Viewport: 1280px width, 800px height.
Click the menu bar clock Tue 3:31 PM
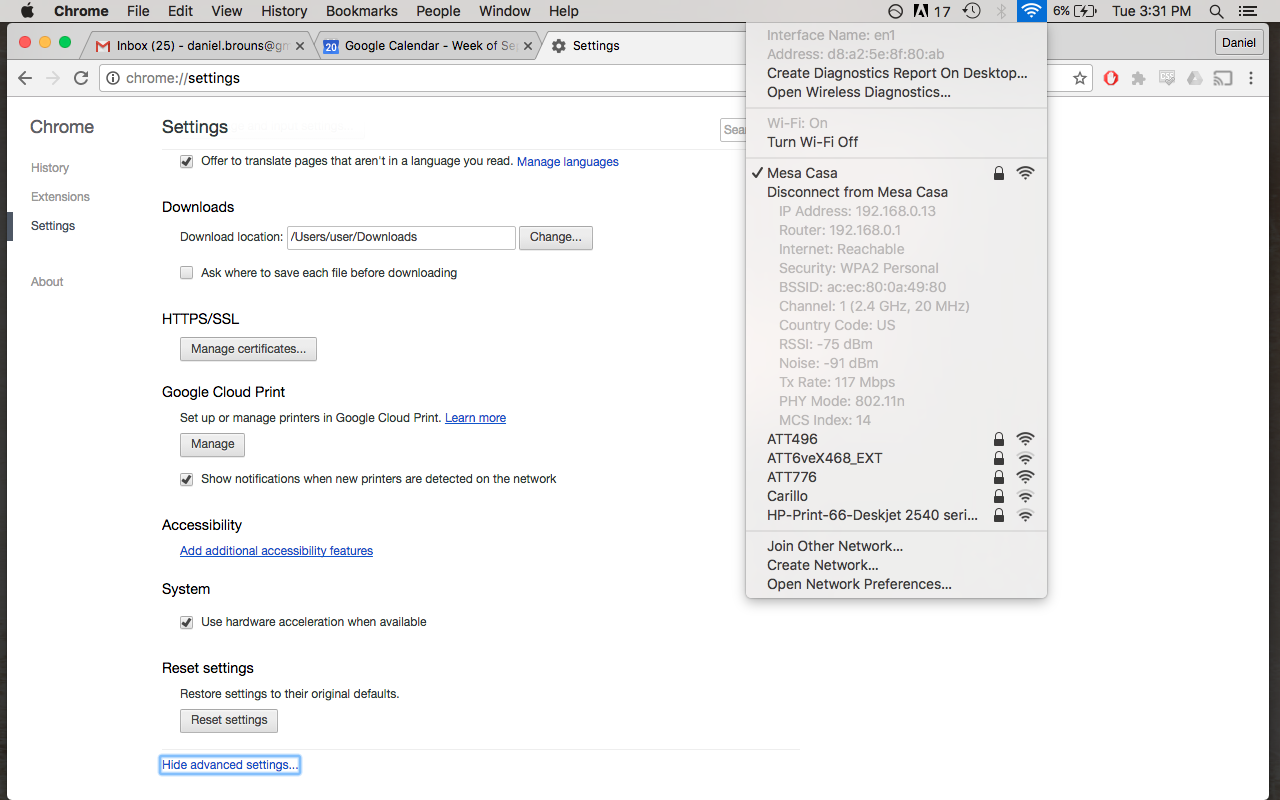1152,11
